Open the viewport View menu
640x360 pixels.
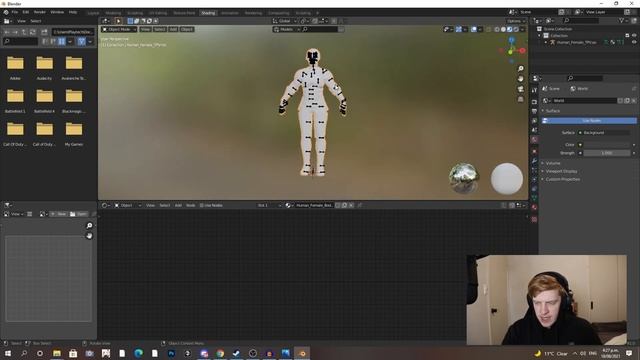145,29
